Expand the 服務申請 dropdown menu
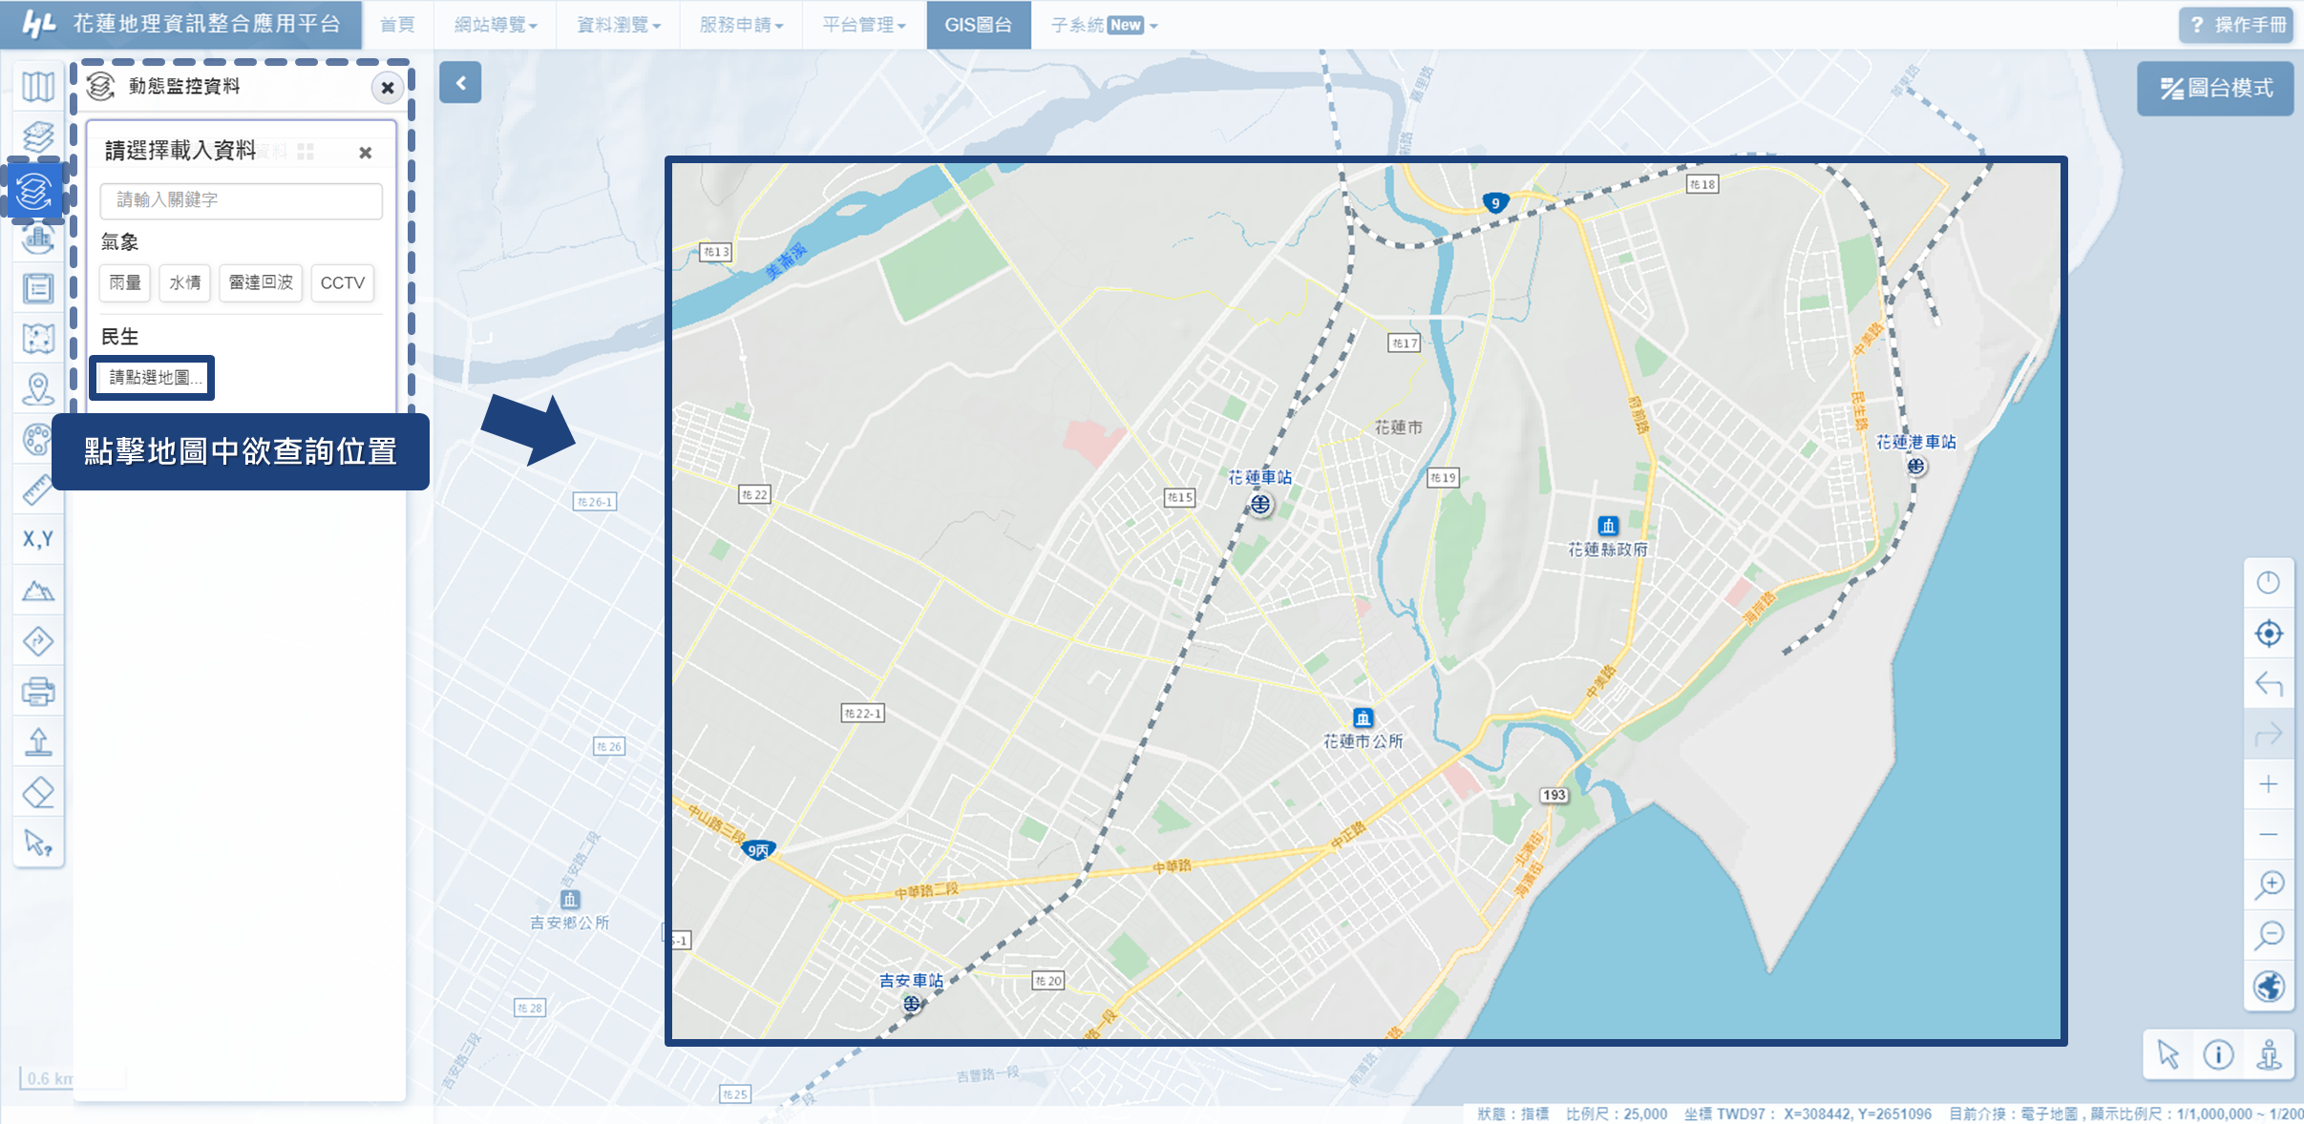 (740, 25)
